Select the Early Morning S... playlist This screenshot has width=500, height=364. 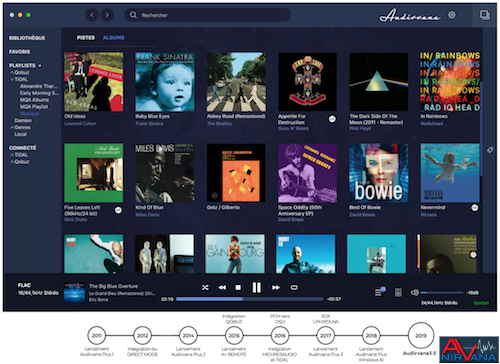click(39, 93)
